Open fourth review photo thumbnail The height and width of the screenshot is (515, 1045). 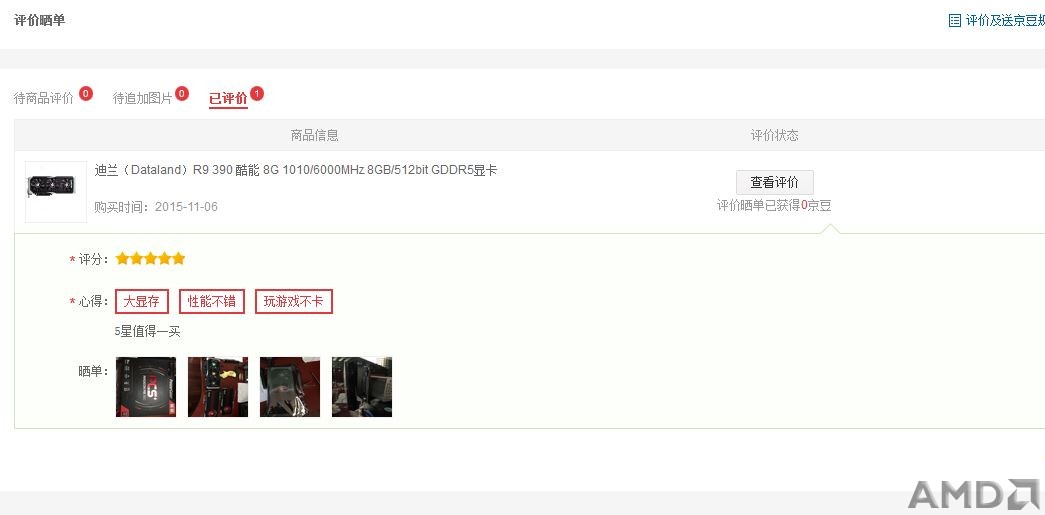click(x=362, y=387)
